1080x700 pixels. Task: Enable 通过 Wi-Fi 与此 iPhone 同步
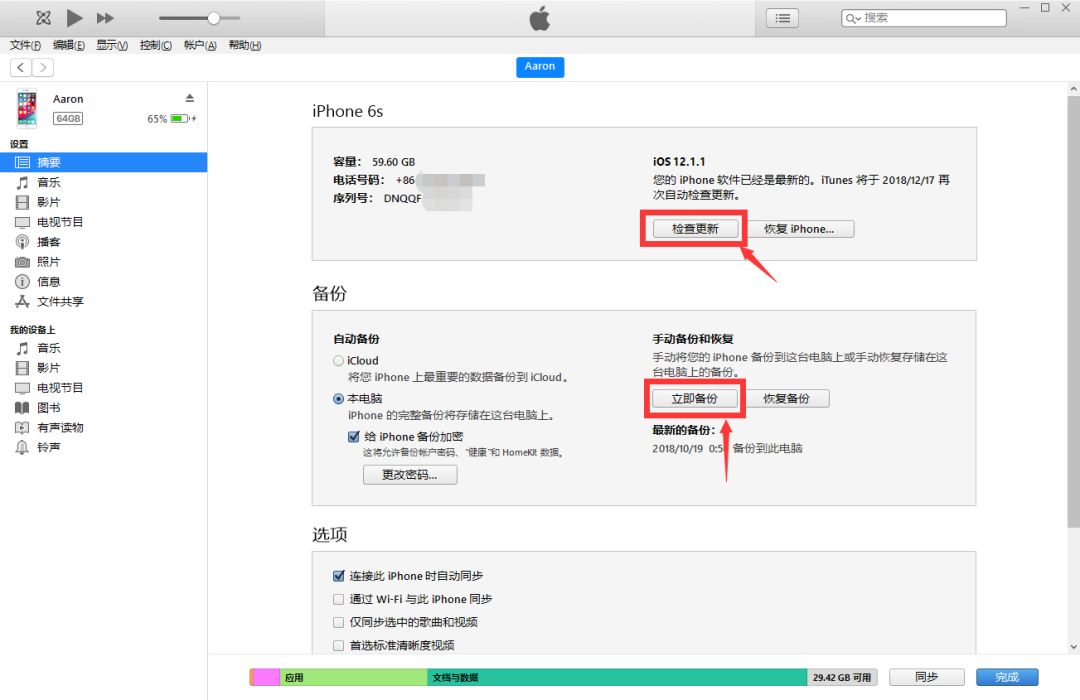(x=338, y=598)
